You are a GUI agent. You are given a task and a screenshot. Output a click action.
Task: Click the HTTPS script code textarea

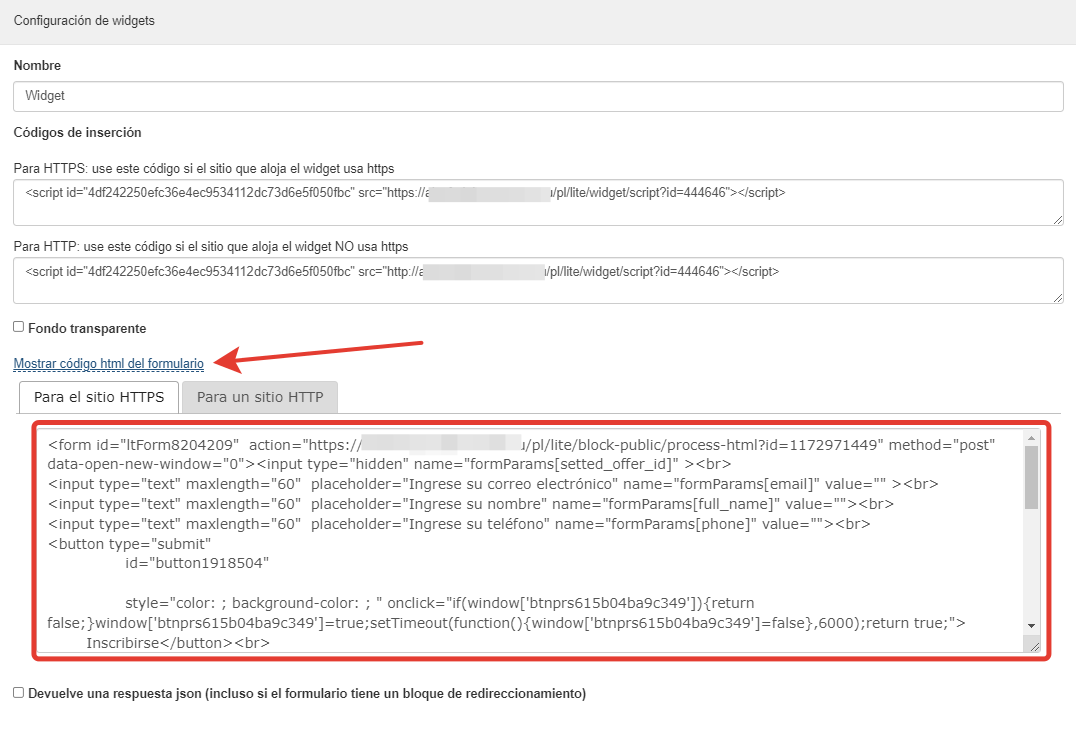pos(538,202)
